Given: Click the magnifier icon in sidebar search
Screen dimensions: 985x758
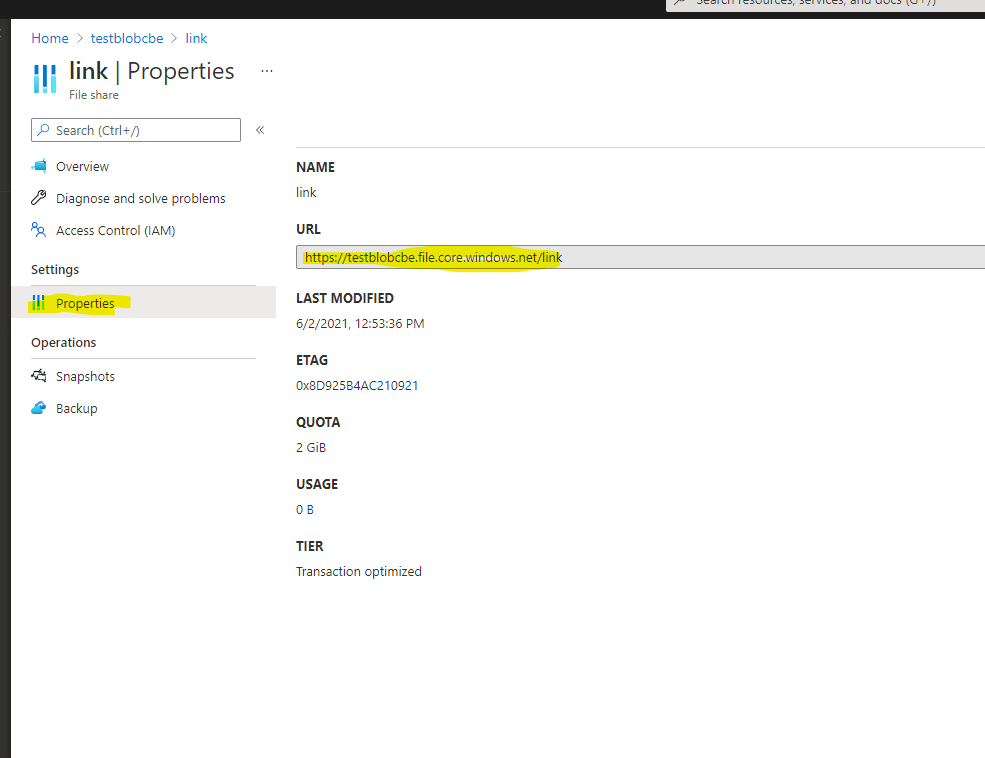Looking at the screenshot, I should (43, 130).
